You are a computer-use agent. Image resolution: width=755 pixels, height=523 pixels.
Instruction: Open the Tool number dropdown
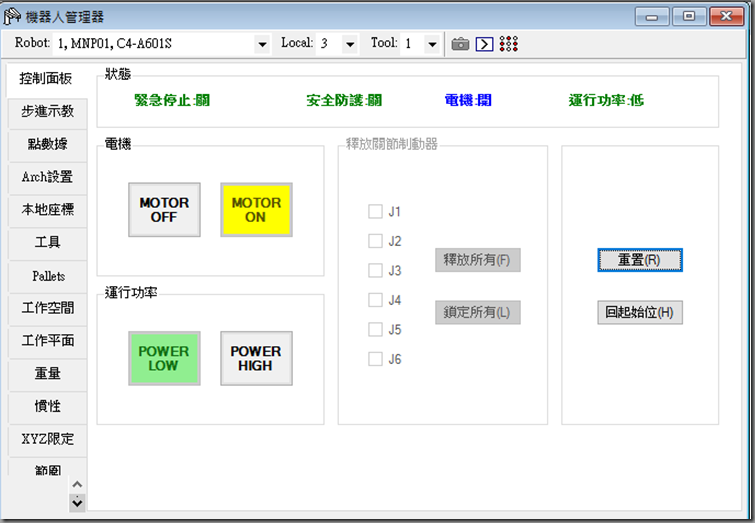pyautogui.click(x=432, y=44)
